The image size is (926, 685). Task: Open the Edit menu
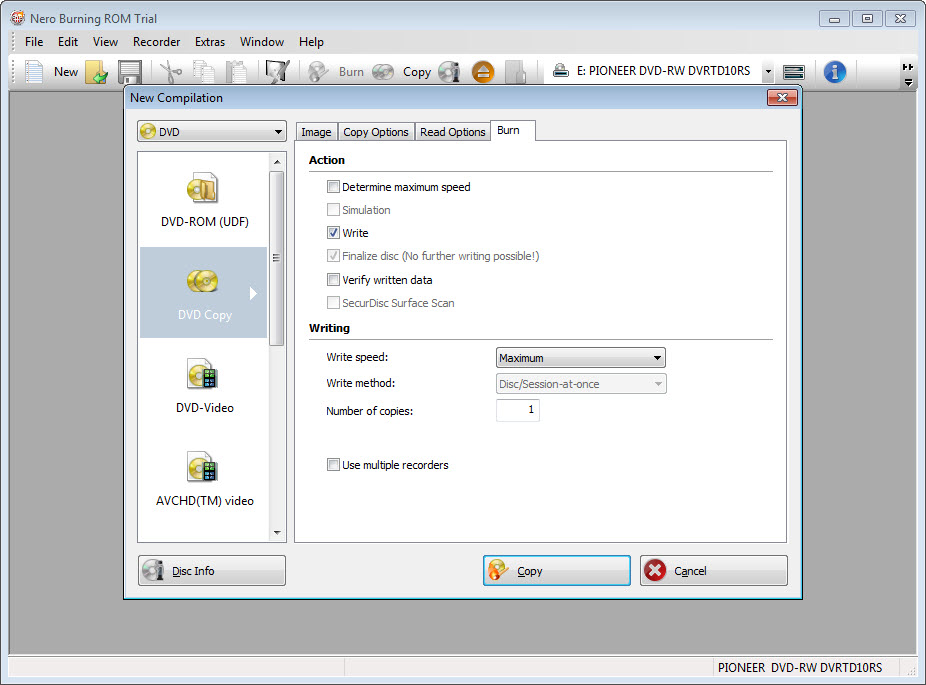click(68, 42)
